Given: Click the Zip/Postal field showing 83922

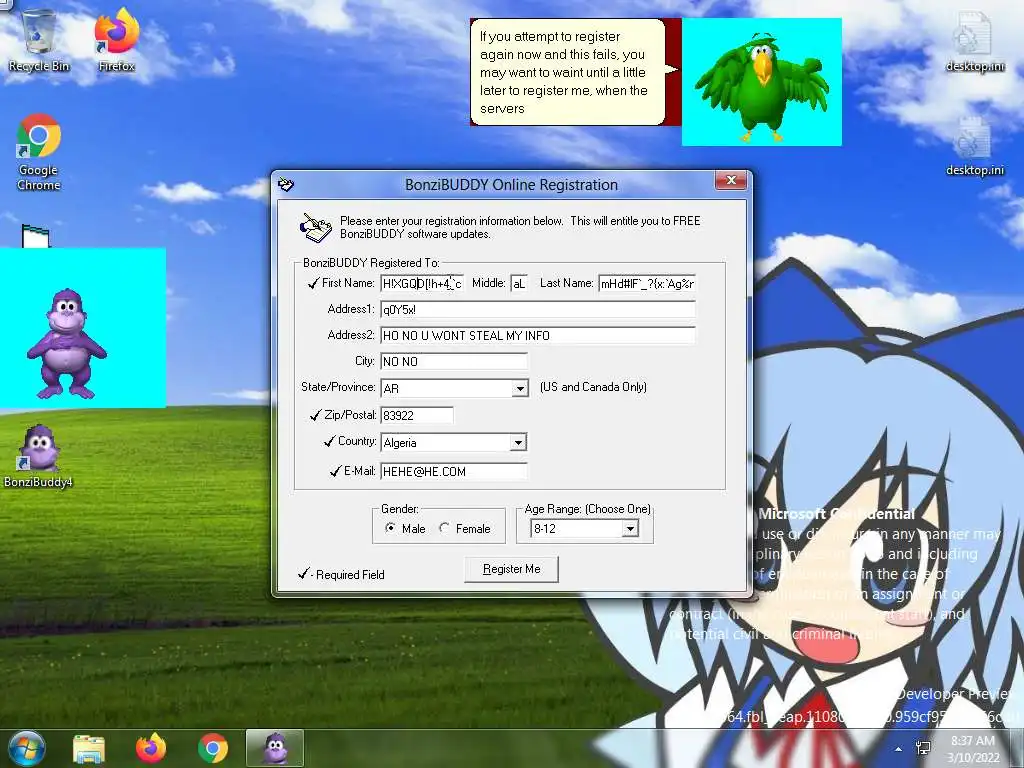Looking at the screenshot, I should [417, 415].
